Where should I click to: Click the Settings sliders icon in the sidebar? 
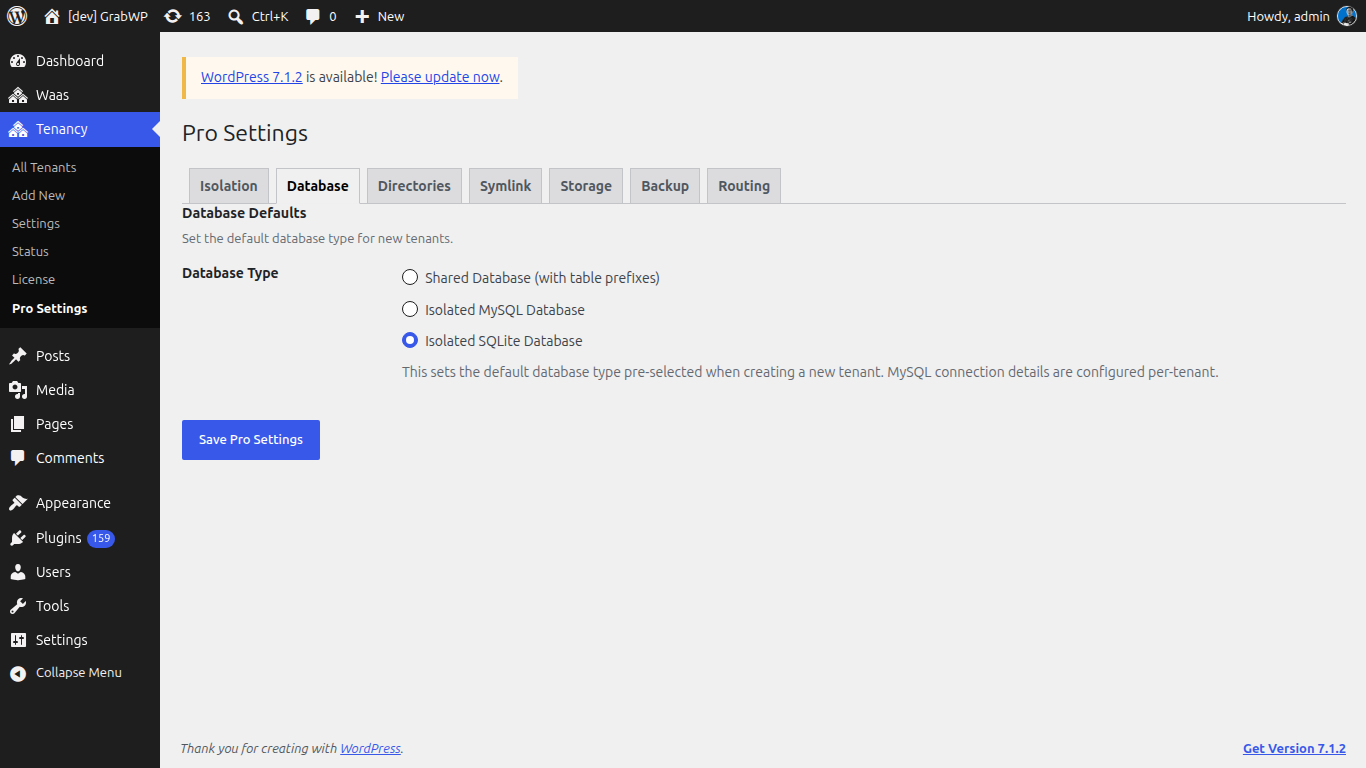18,640
